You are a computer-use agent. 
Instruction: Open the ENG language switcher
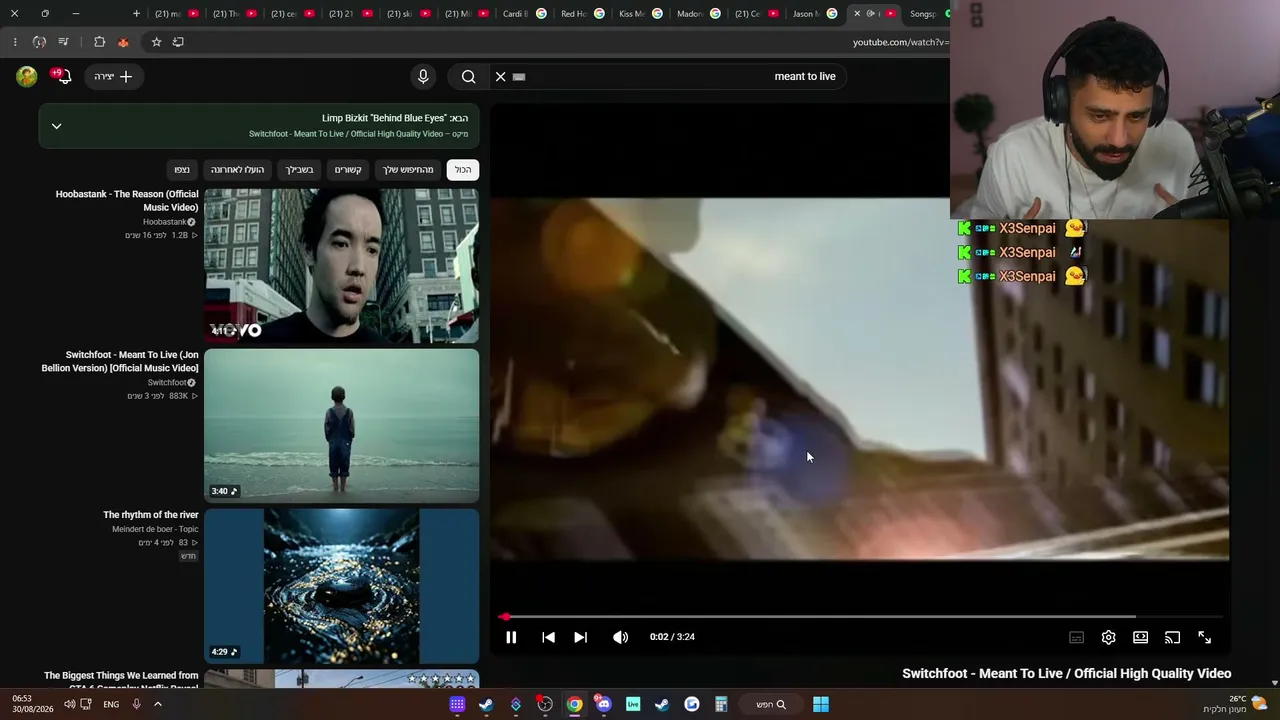click(111, 704)
